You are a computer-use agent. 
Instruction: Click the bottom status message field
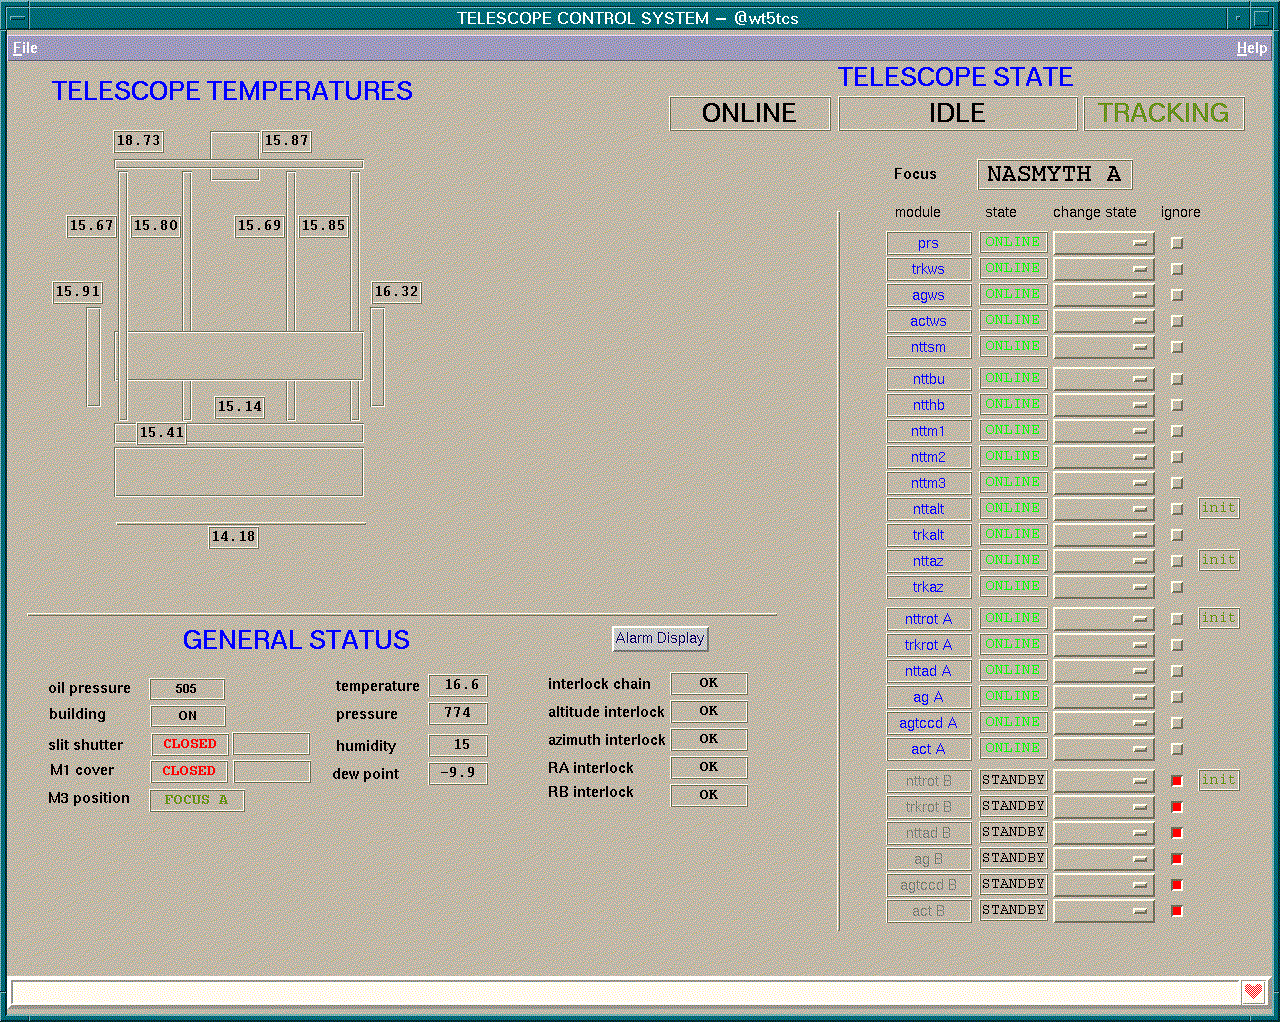click(625, 992)
